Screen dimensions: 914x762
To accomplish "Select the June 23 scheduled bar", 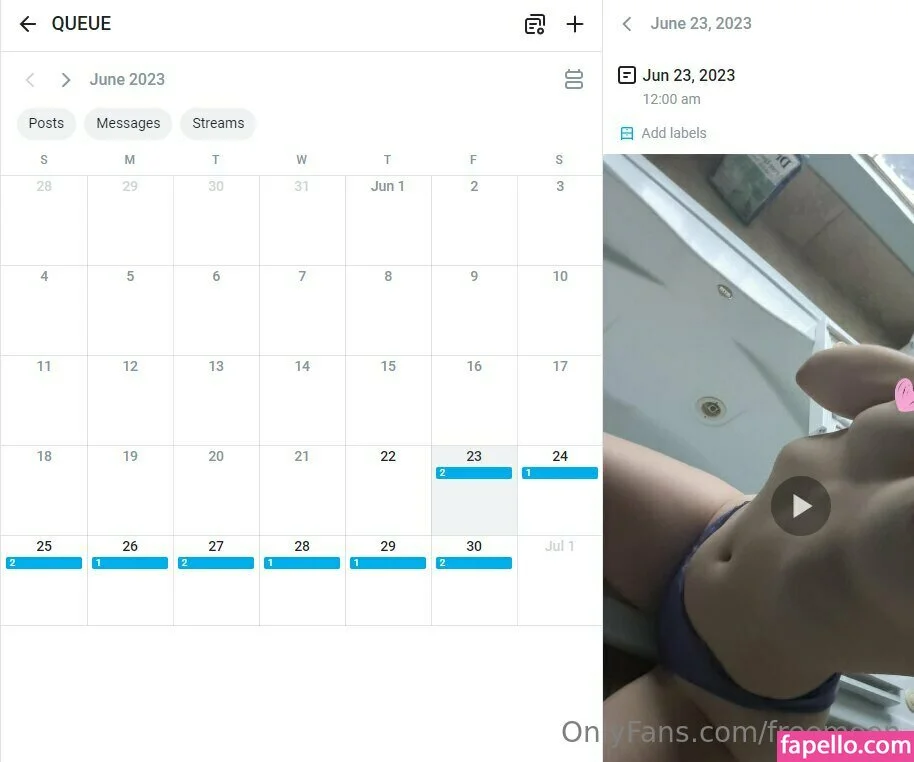I will (x=474, y=473).
